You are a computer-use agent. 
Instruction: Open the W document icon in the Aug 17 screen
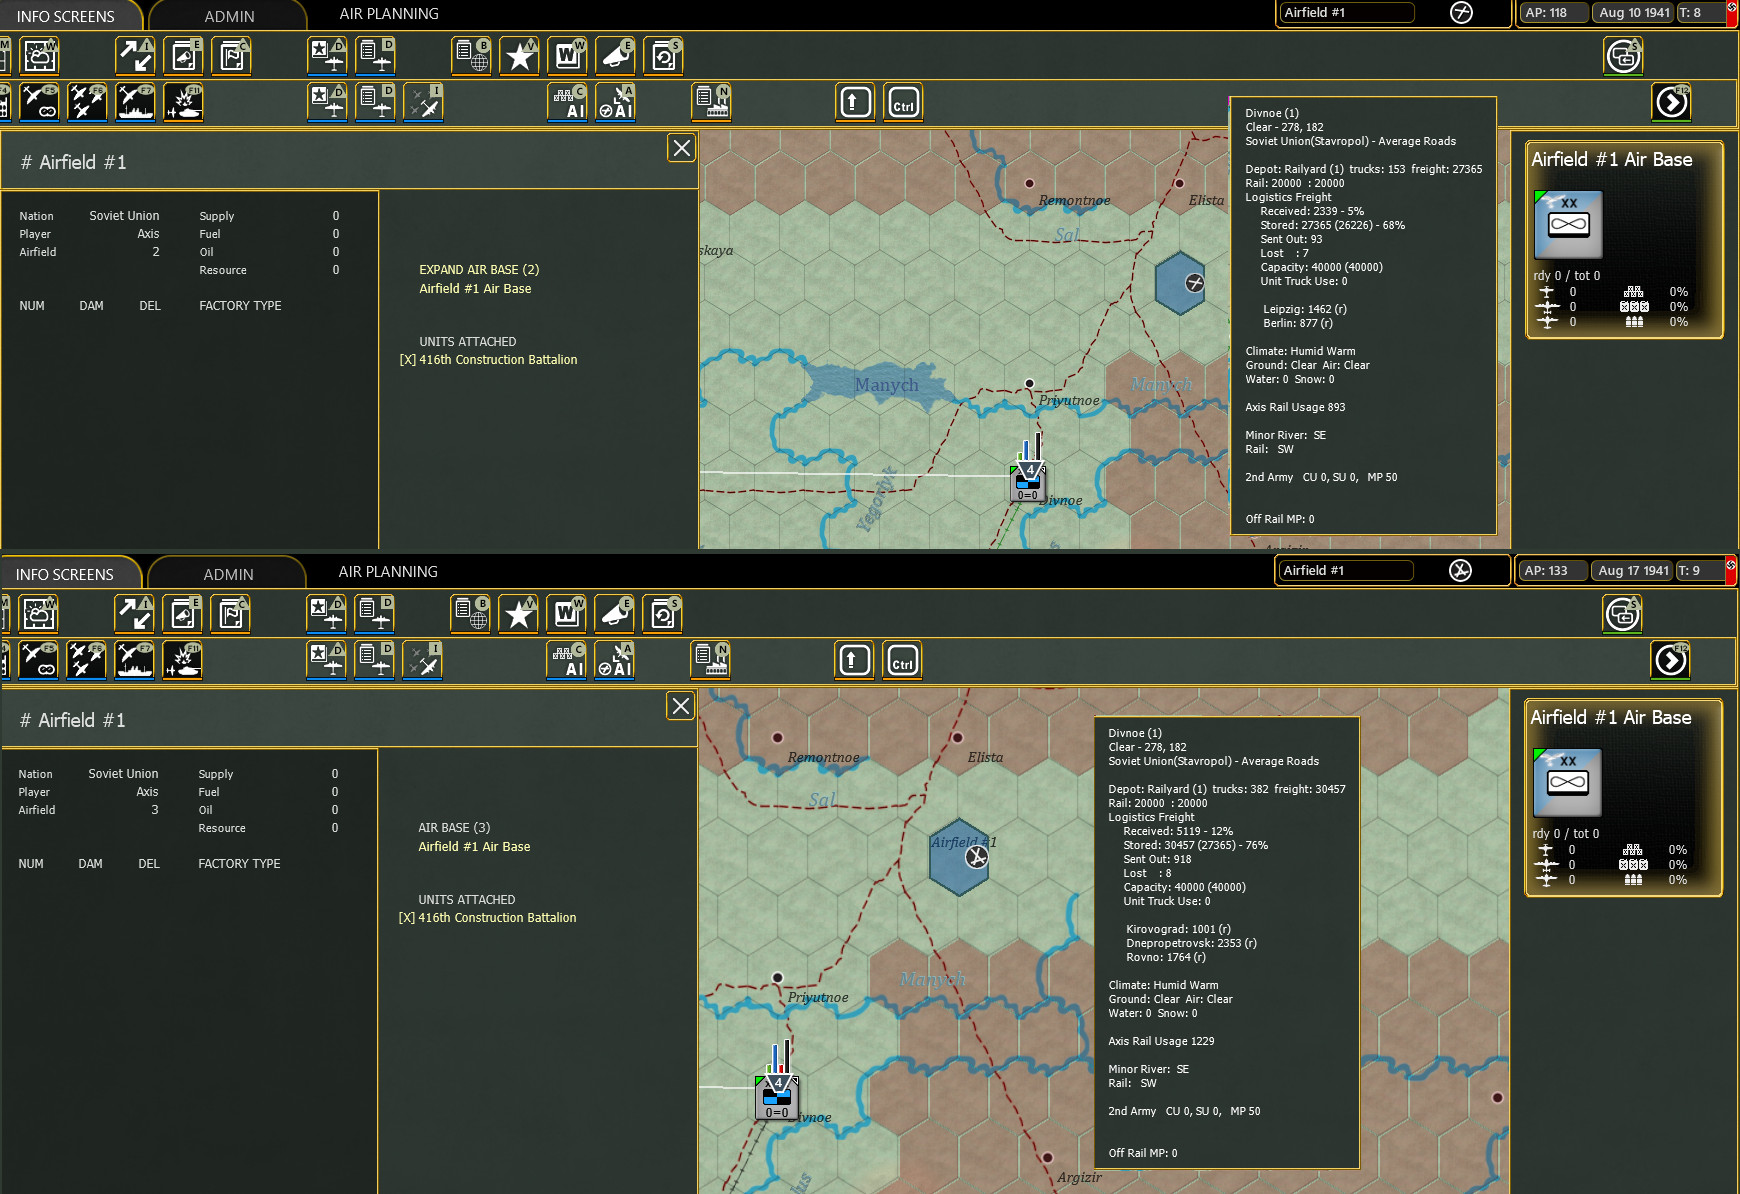[567, 614]
